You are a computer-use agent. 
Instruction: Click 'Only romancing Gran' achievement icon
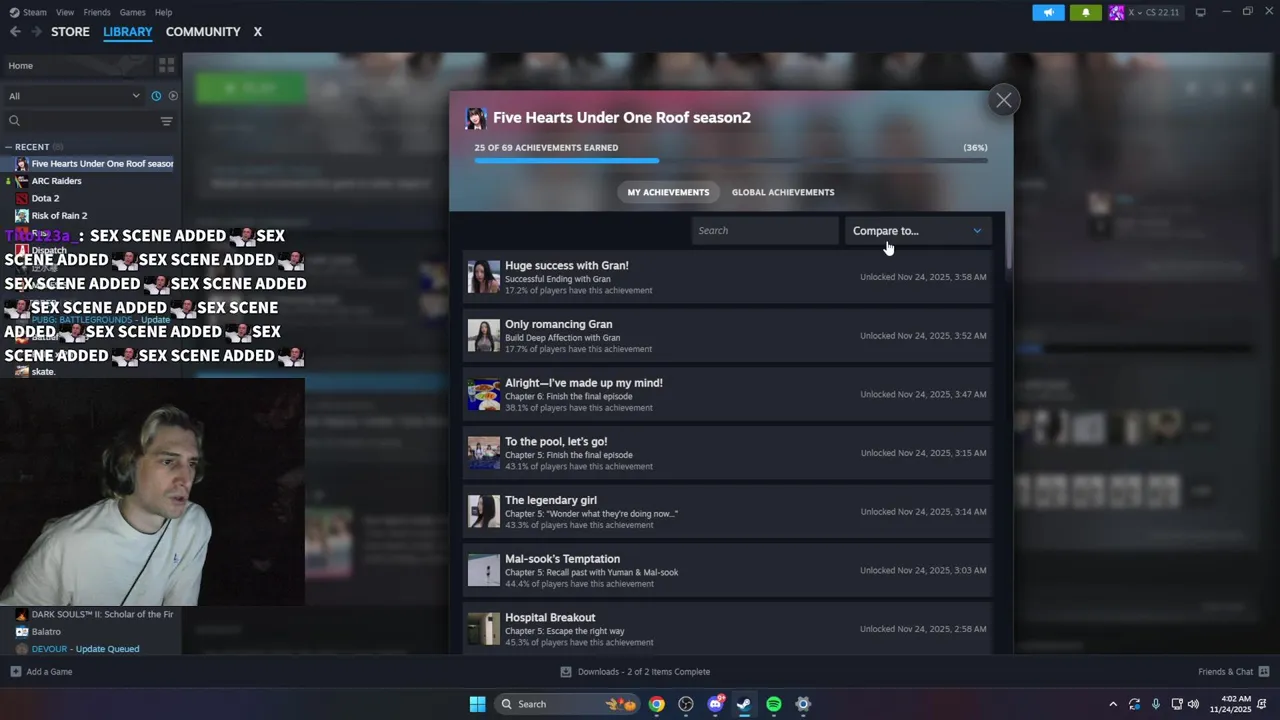point(484,336)
